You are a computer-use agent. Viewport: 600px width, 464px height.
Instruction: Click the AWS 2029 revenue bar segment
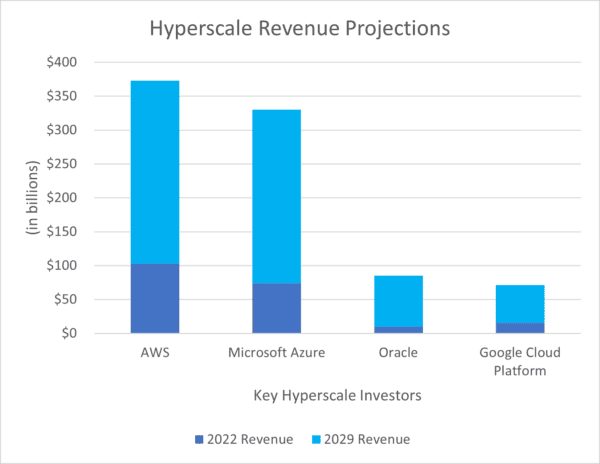point(155,172)
